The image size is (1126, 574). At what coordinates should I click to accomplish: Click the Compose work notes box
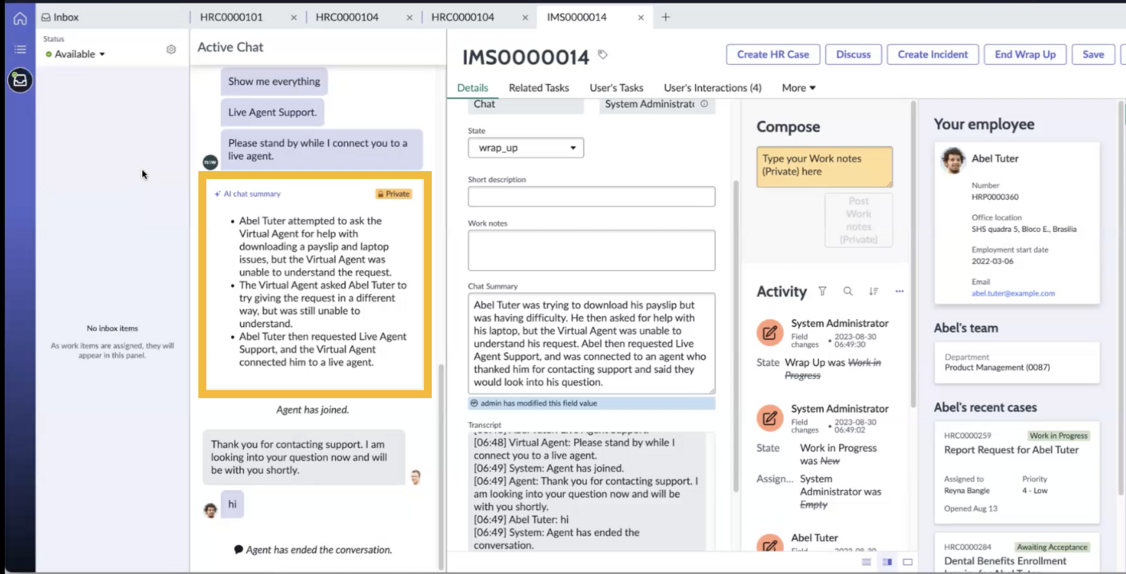click(x=824, y=167)
